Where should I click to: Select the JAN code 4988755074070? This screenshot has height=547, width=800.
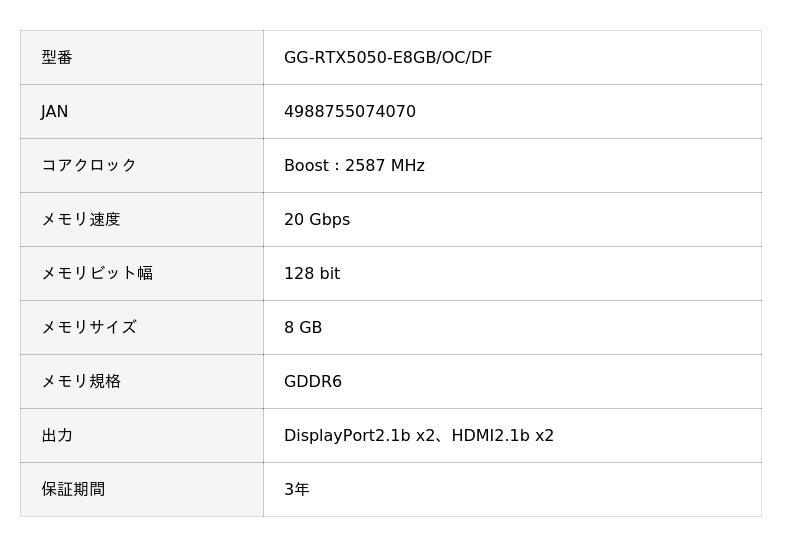click(350, 112)
